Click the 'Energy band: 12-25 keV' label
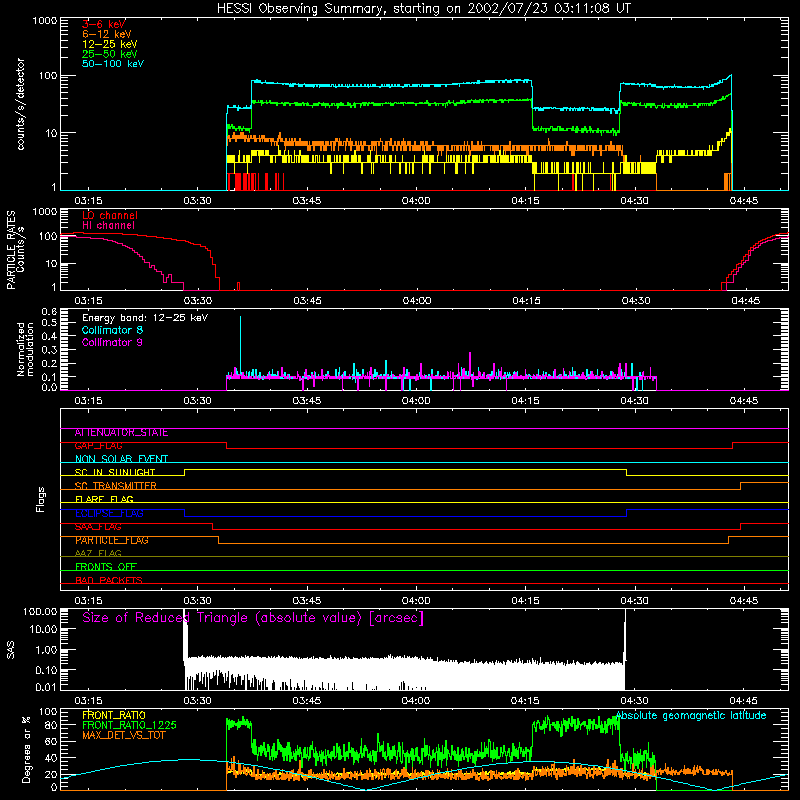Image resolution: width=800 pixels, height=800 pixels. click(145, 318)
